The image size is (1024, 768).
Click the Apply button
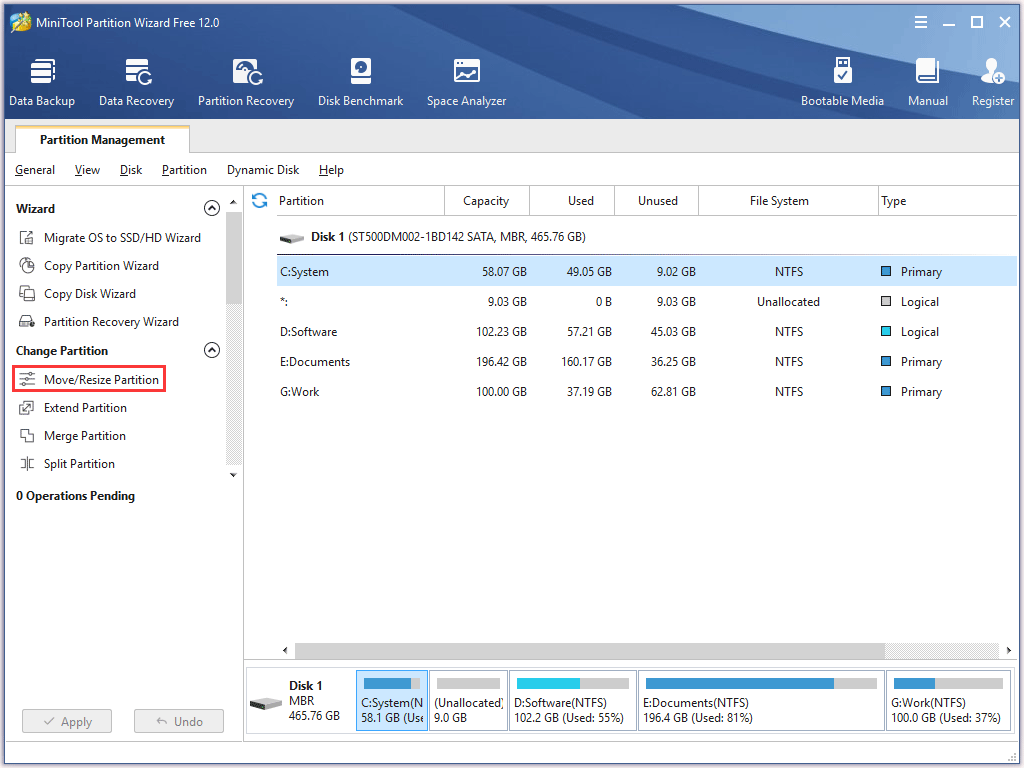coord(67,722)
